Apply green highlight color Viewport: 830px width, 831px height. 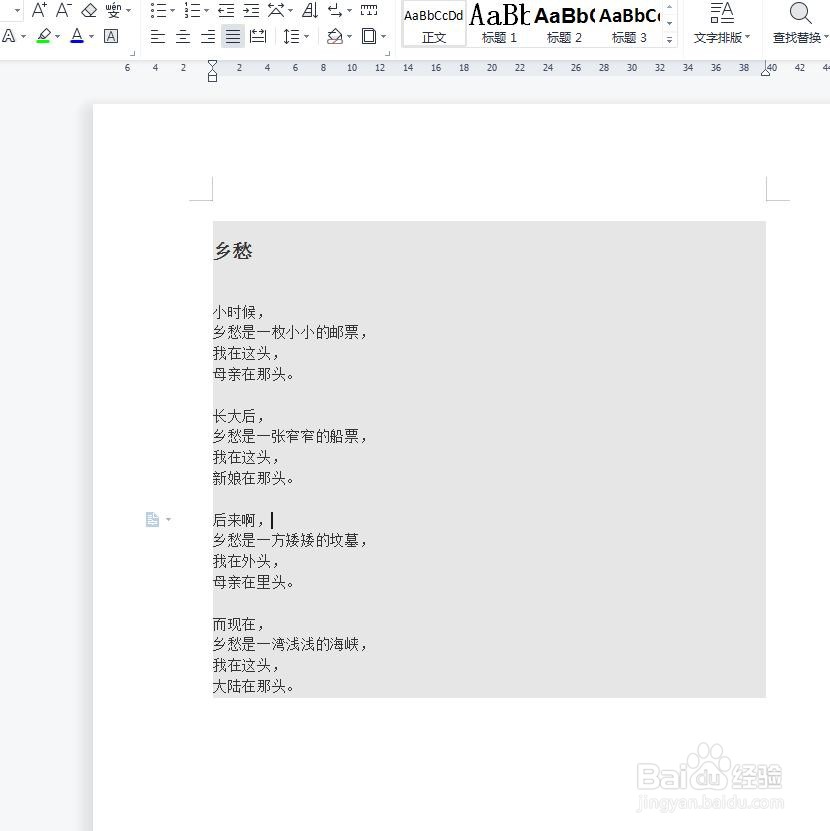[43, 36]
